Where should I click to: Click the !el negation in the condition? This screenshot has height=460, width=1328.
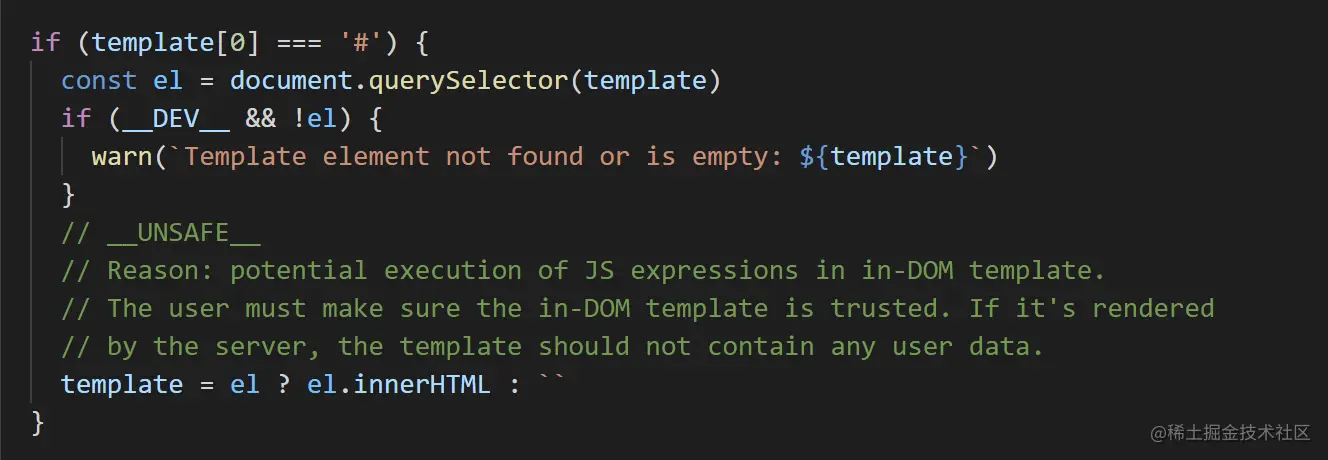coord(314,118)
